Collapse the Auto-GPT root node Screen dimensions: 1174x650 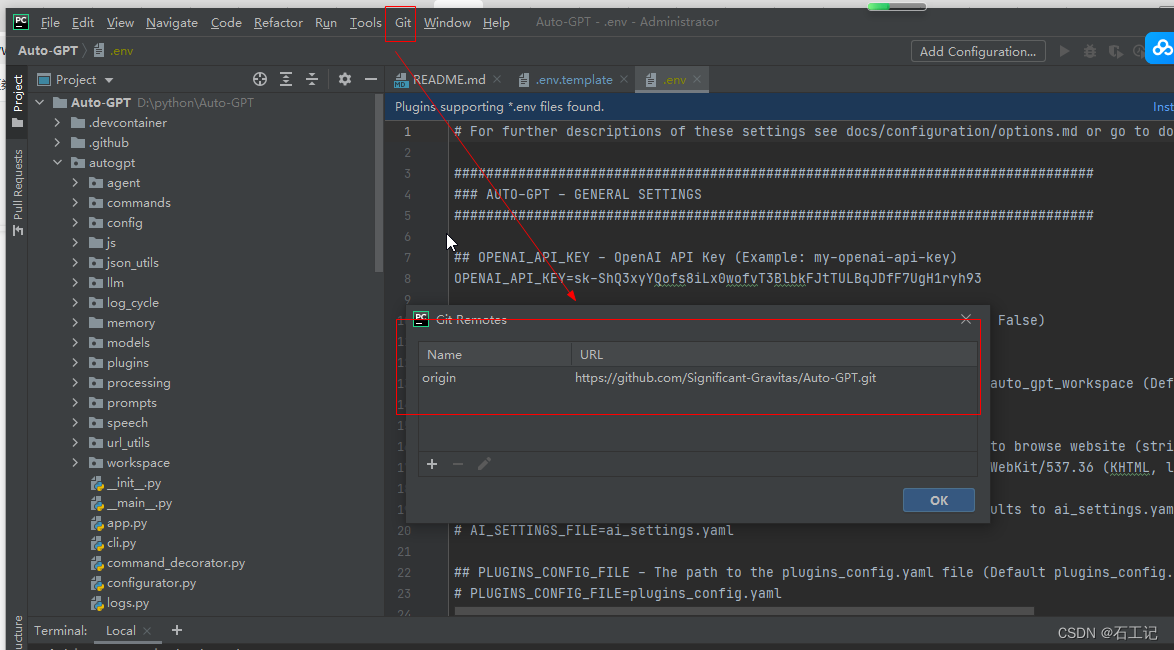(40, 103)
